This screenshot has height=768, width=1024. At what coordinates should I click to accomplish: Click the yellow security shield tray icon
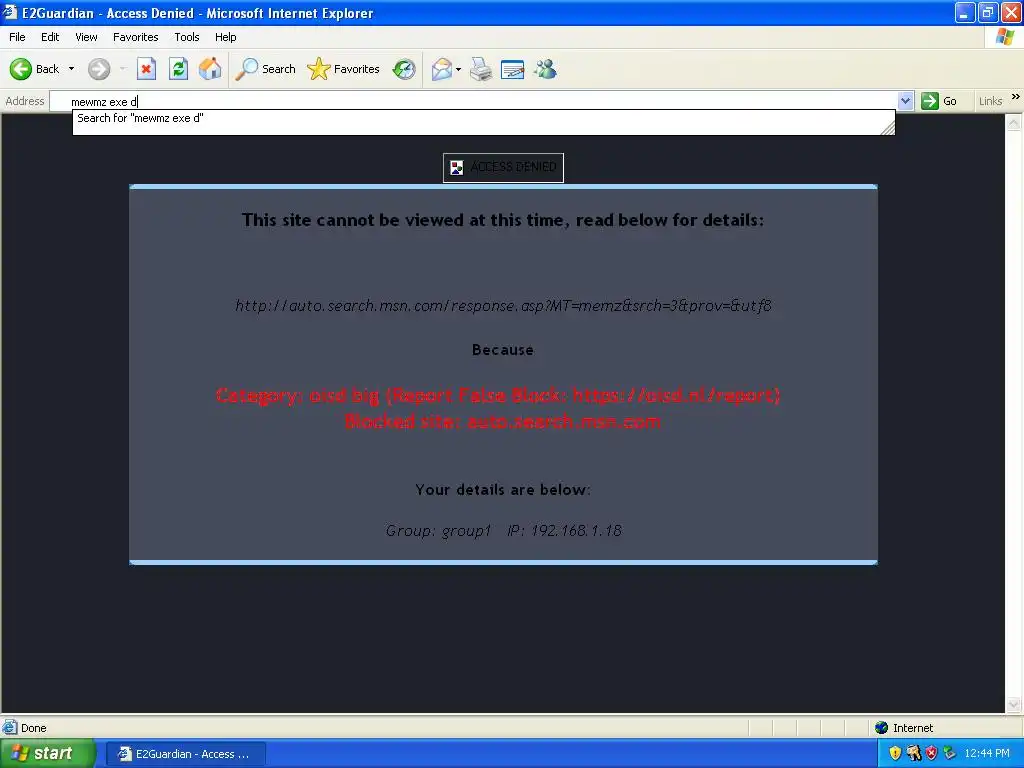click(895, 754)
